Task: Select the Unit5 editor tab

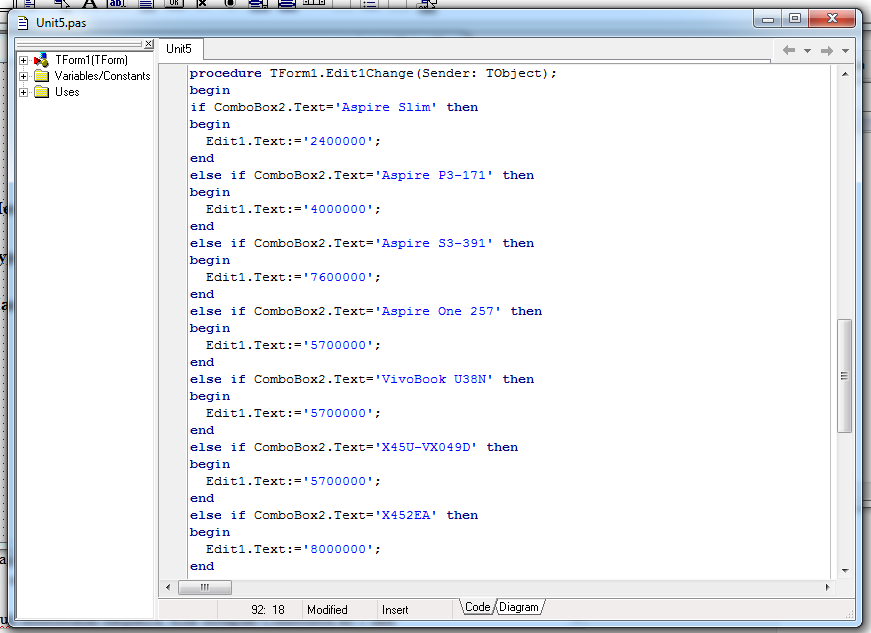Action: [x=180, y=48]
